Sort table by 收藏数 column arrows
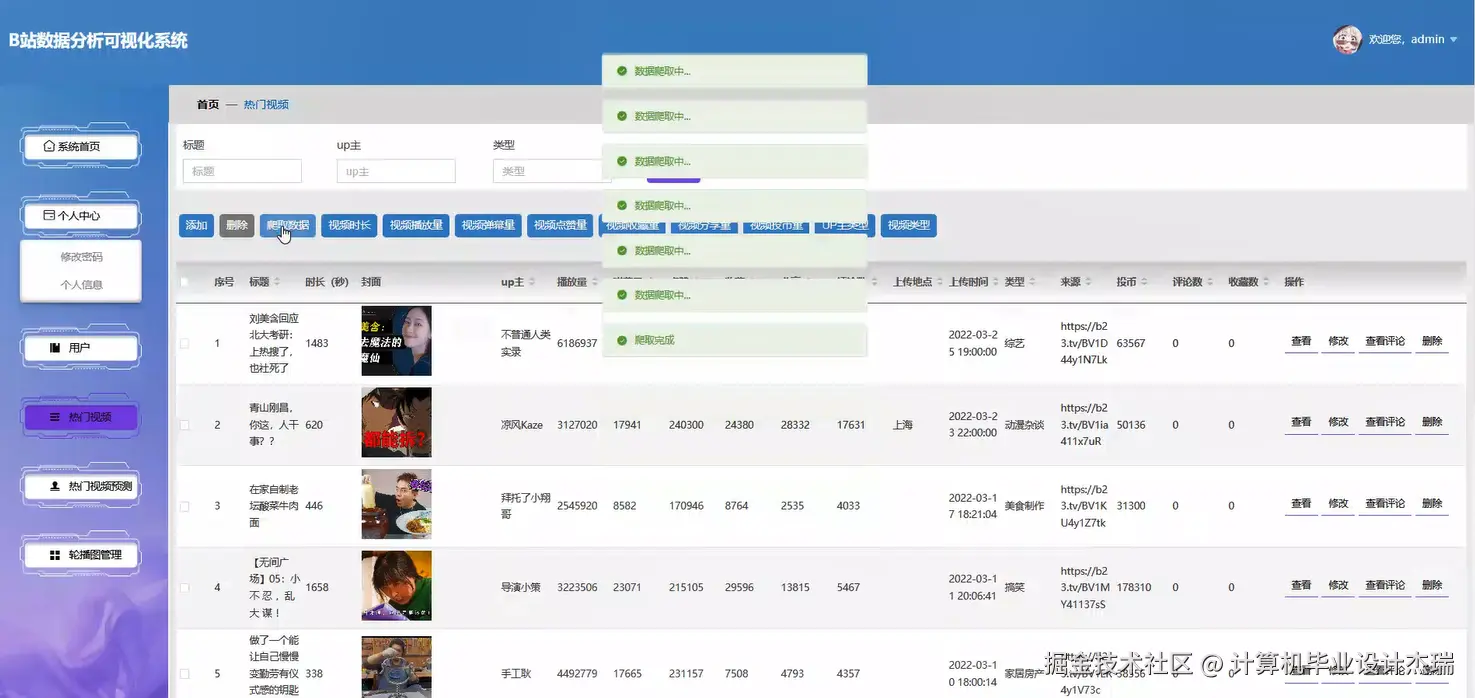 [1264, 282]
